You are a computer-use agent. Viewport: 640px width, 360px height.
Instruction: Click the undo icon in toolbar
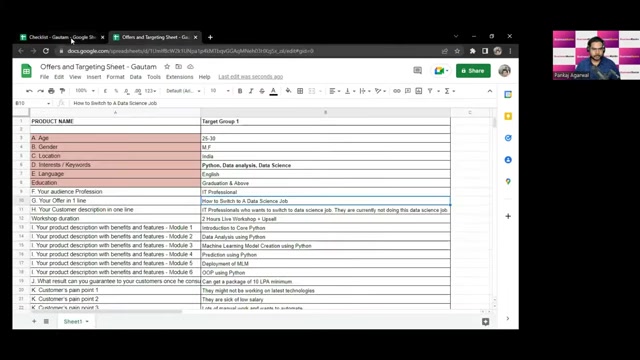click(x=29, y=91)
